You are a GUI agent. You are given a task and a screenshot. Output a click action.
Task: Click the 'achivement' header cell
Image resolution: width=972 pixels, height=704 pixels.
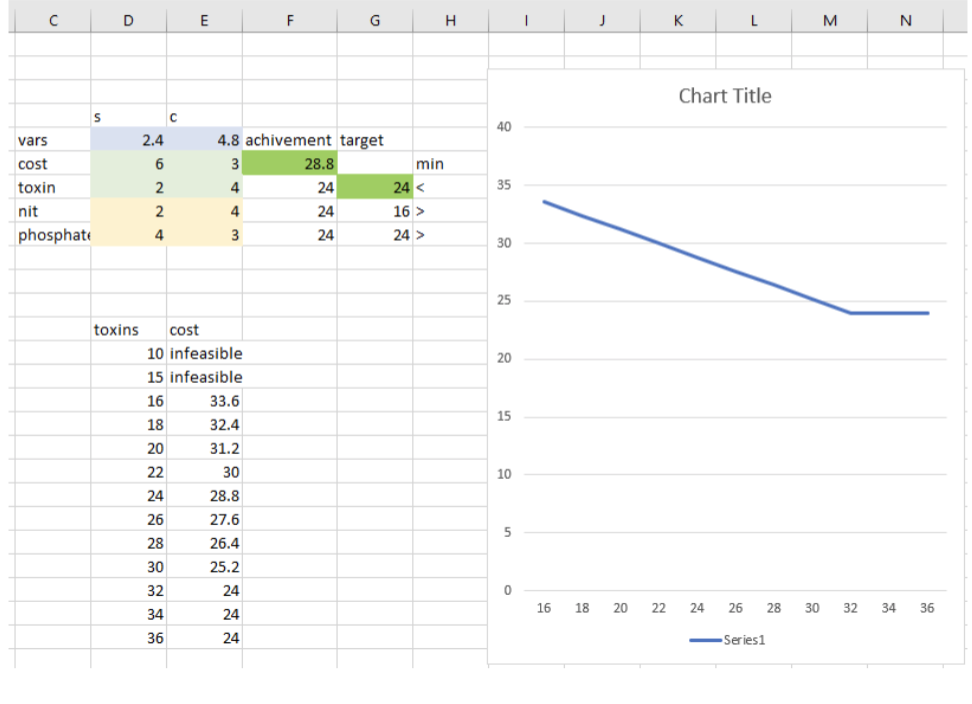click(289, 140)
